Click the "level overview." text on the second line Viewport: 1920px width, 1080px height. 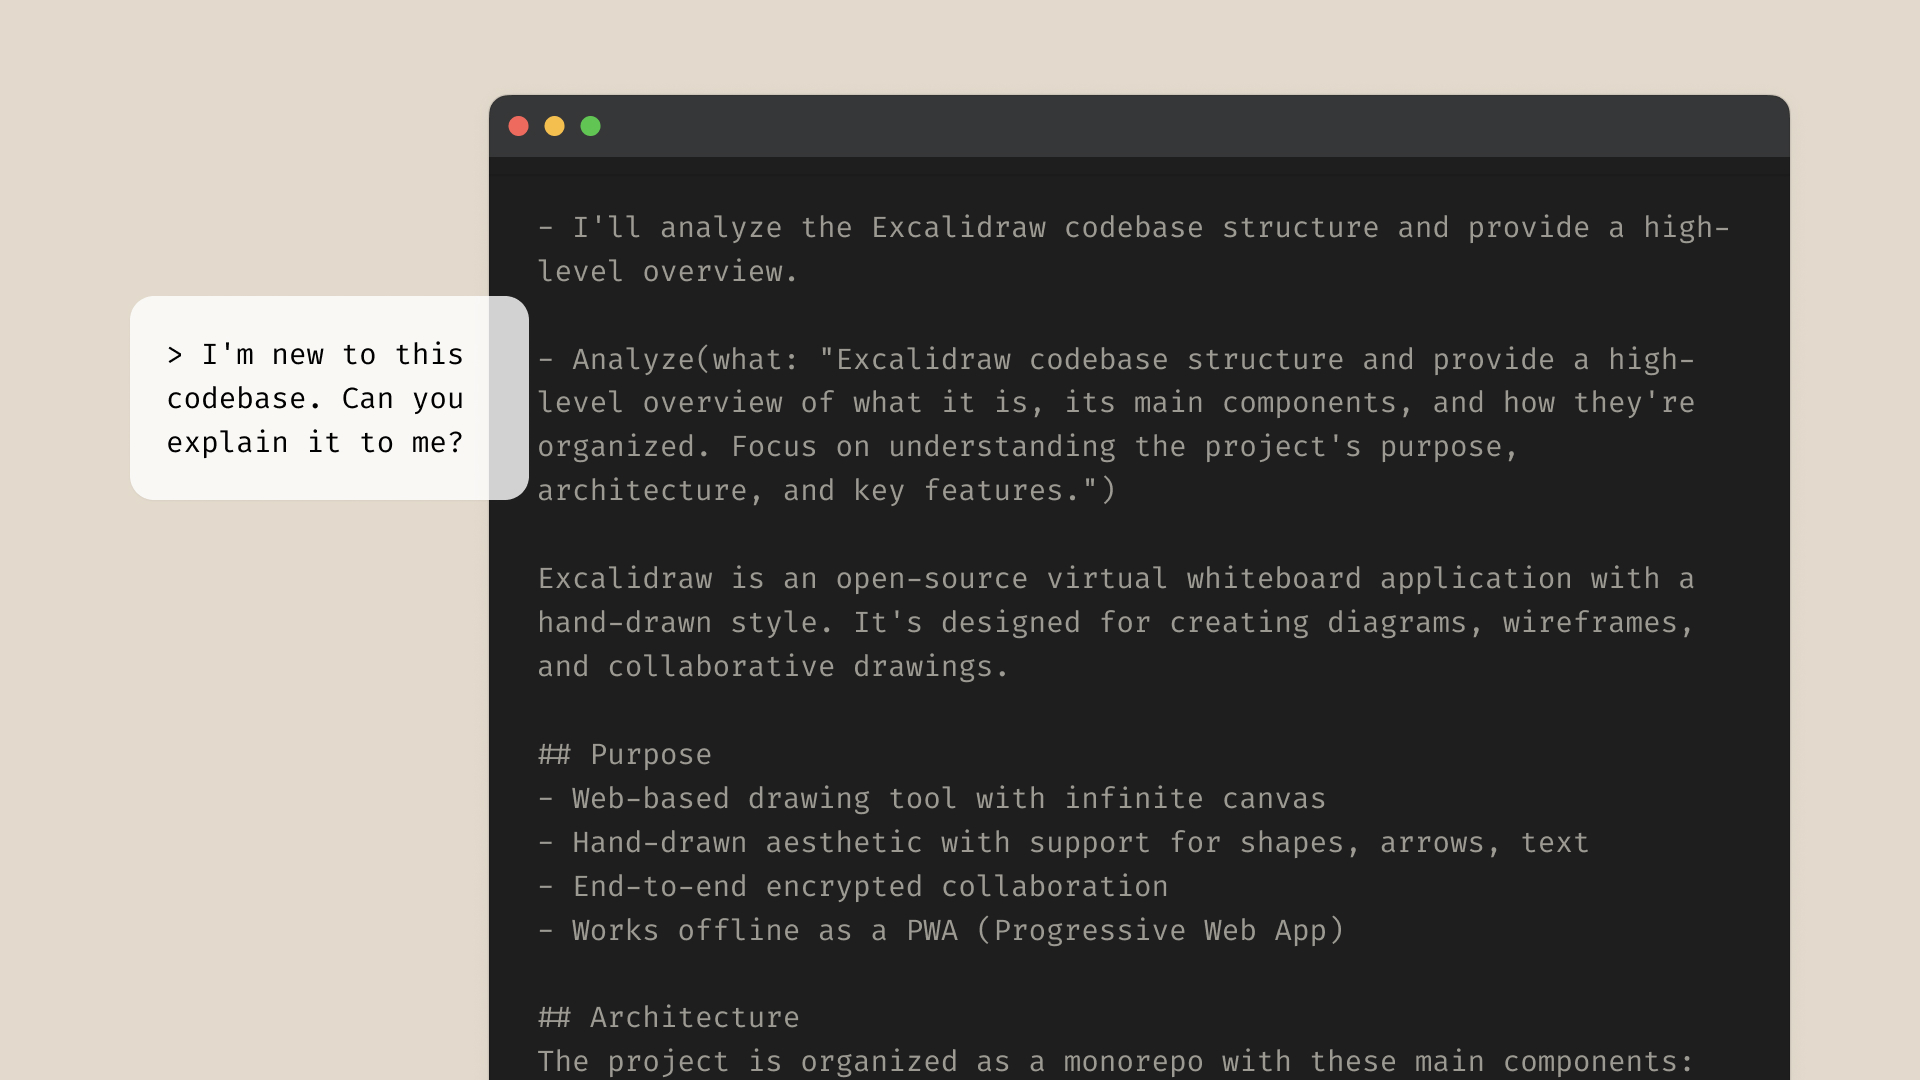[667, 272]
